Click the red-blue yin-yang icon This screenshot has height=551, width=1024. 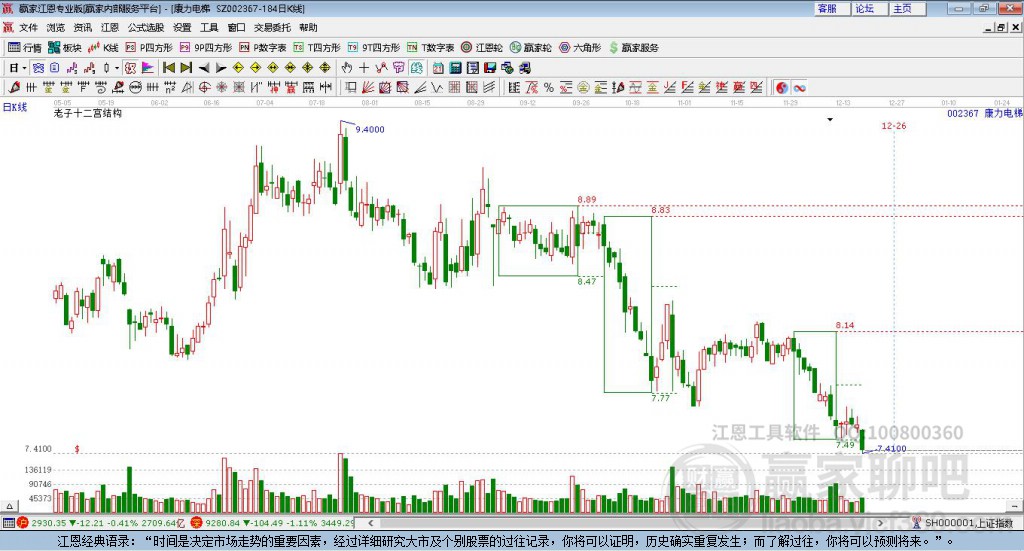pyautogui.click(x=782, y=87)
